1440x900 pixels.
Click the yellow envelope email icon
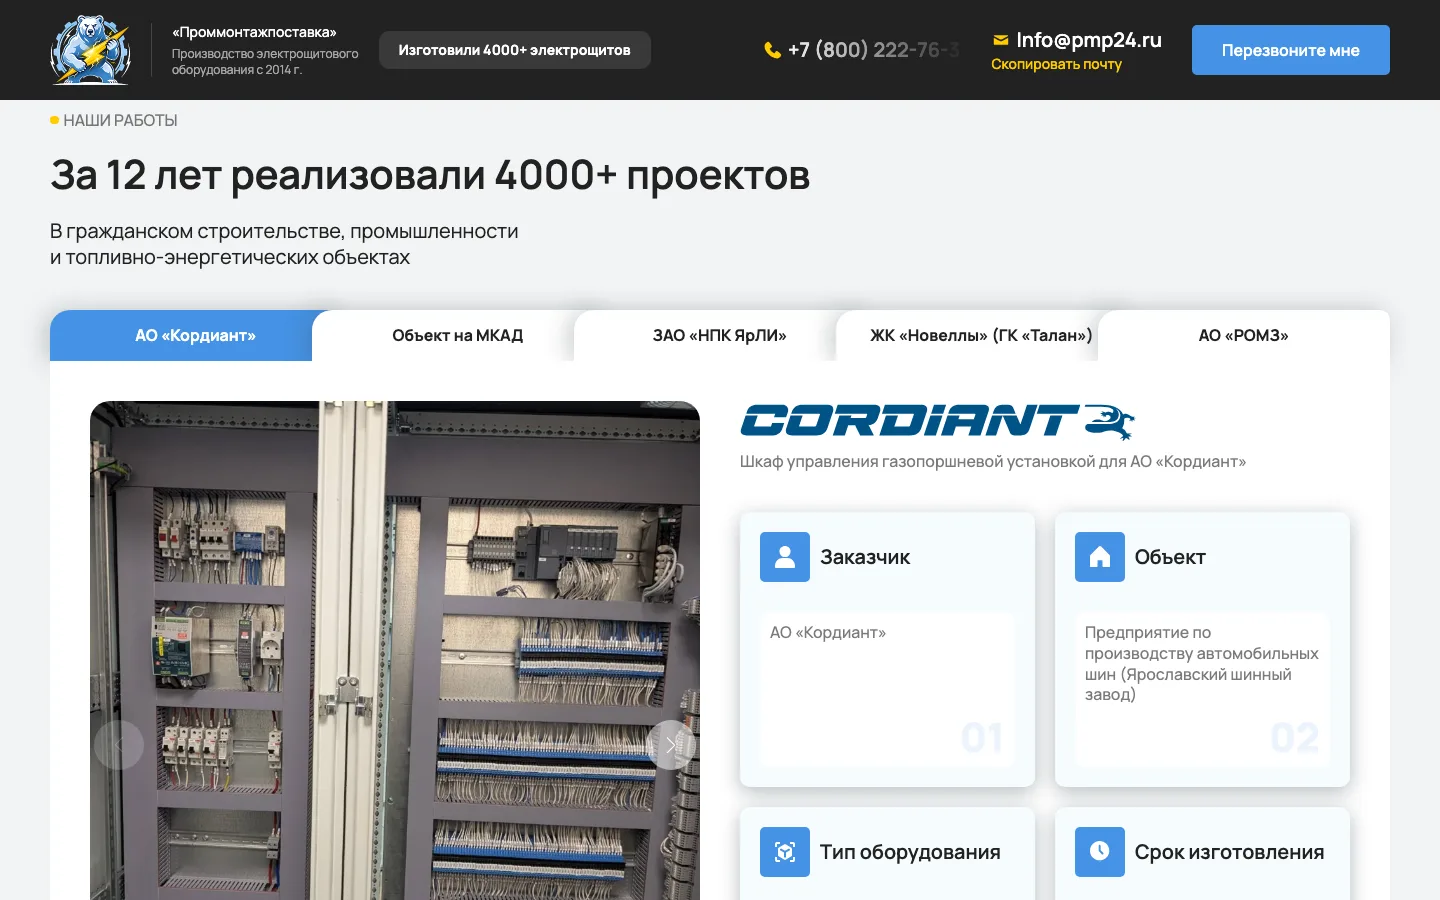coord(1000,40)
